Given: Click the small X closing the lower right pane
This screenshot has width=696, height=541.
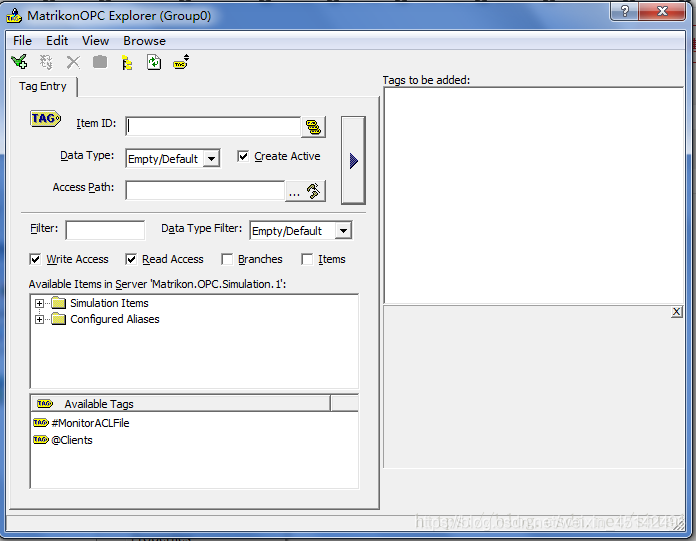Looking at the screenshot, I should coord(676,312).
